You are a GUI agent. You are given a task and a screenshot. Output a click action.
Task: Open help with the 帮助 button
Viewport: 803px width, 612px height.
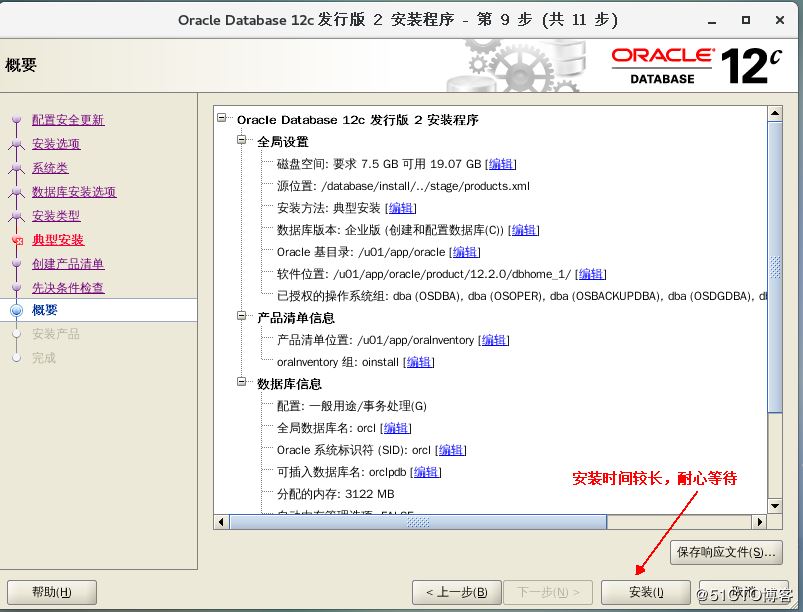[x=52, y=592]
